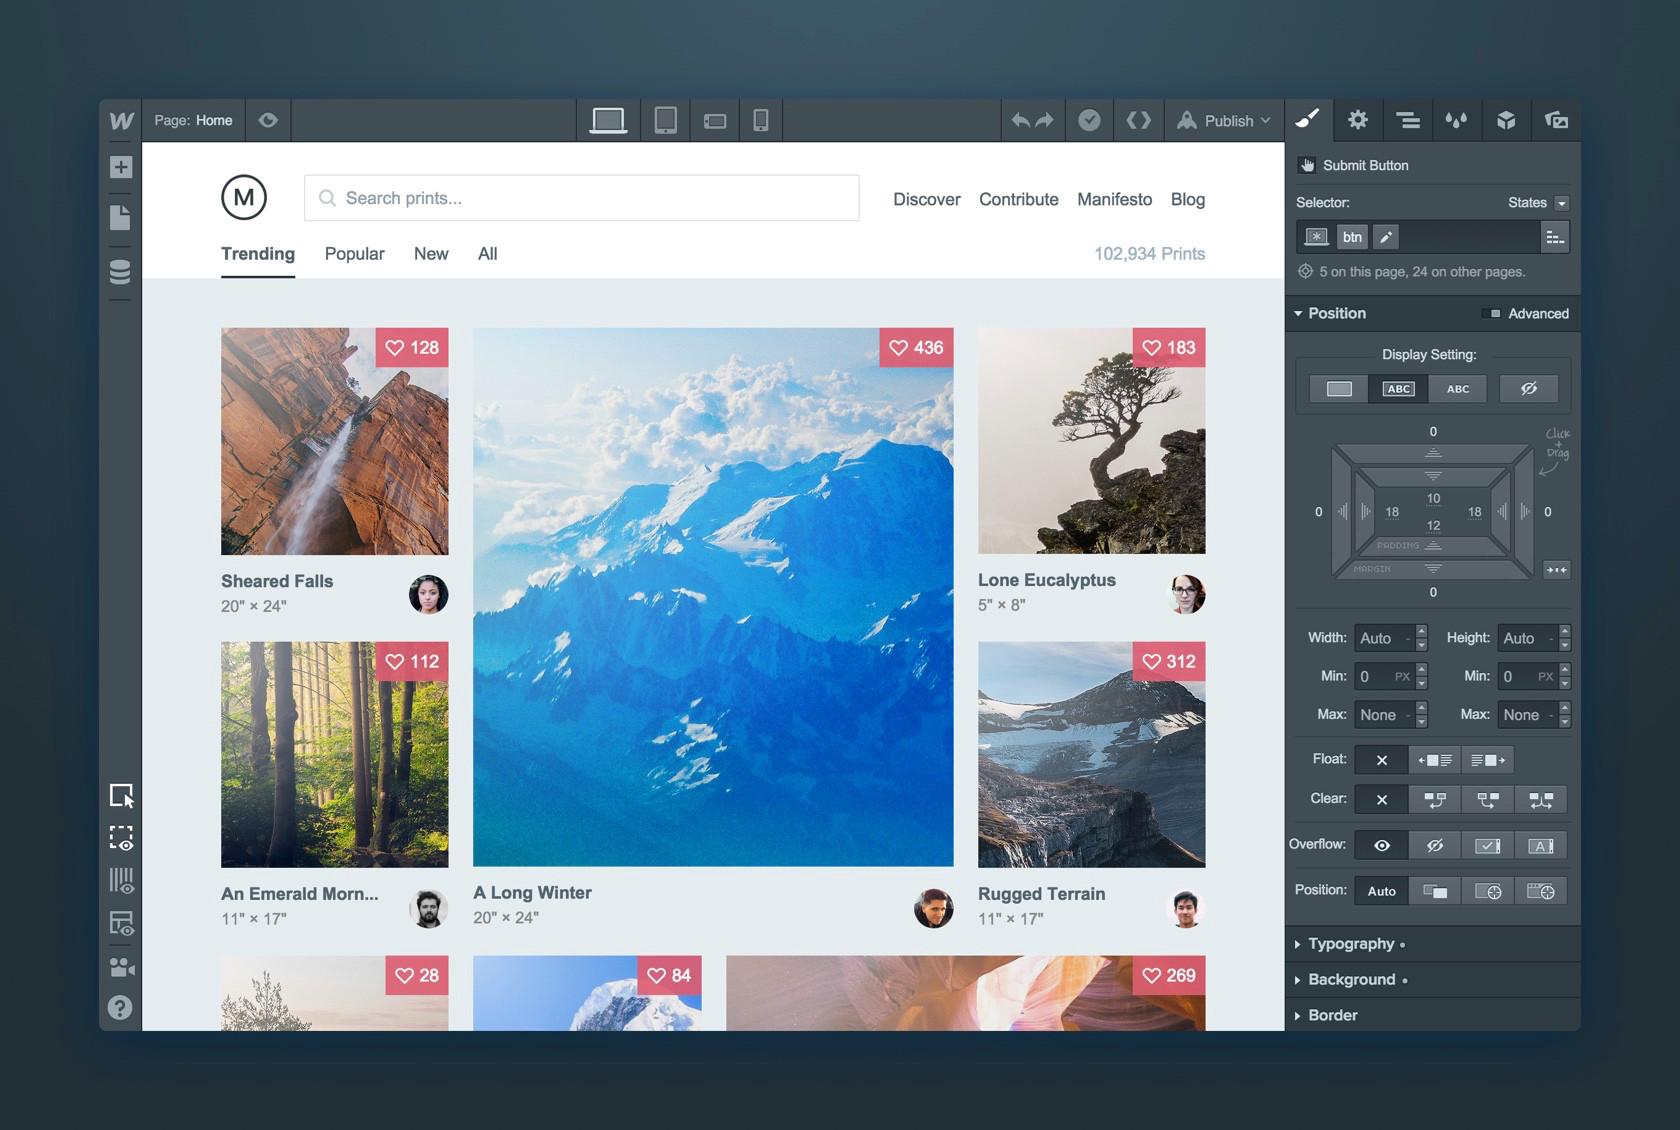Set Position to fixed

pos(1541,891)
